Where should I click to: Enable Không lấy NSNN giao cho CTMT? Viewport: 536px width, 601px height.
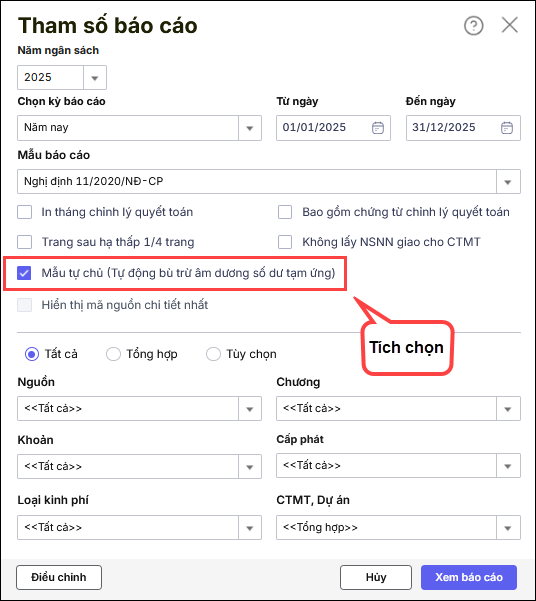[285, 242]
